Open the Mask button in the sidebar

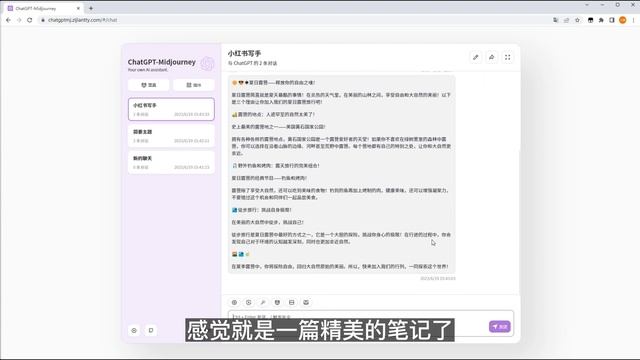tap(149, 85)
